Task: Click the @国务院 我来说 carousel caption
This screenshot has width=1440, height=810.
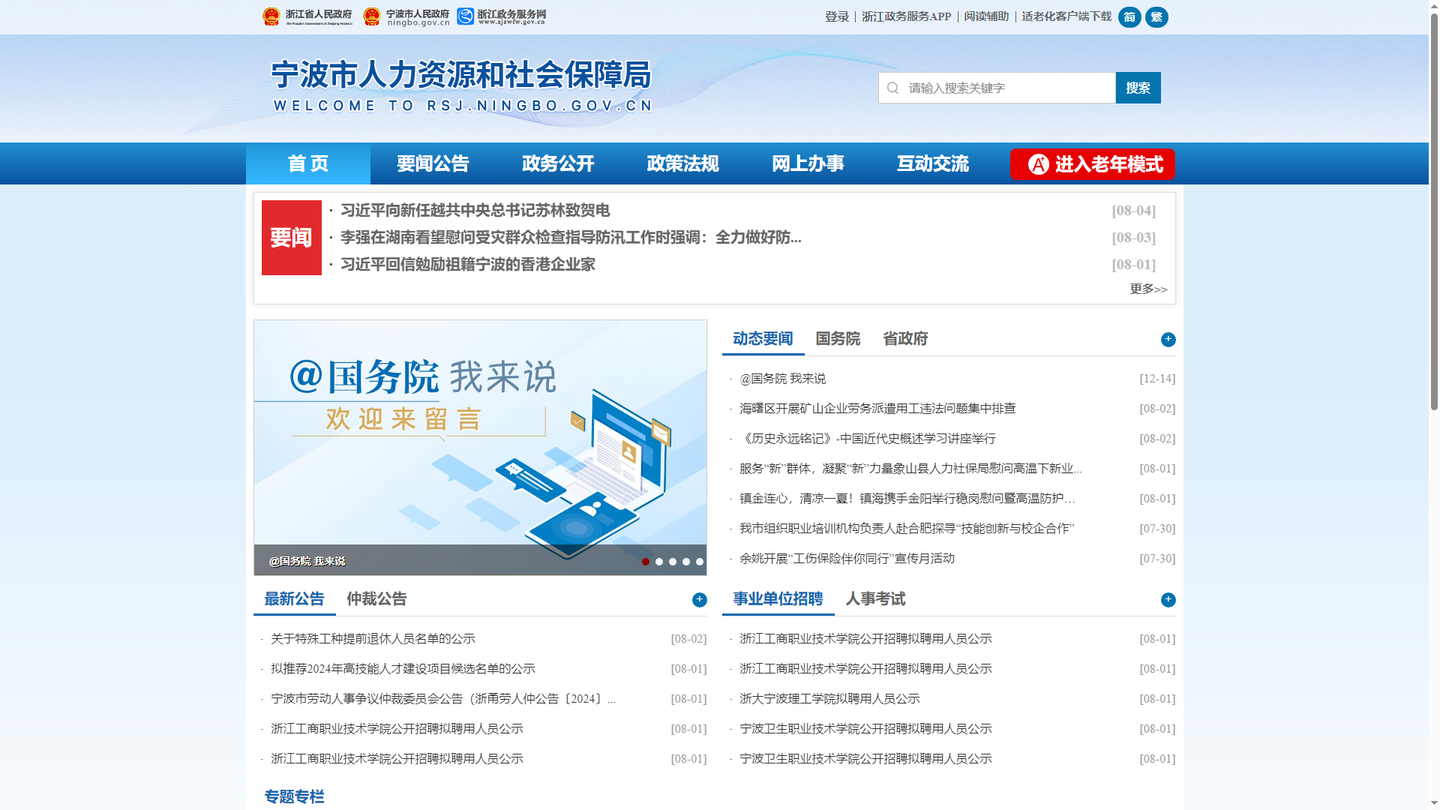Action: click(307, 561)
